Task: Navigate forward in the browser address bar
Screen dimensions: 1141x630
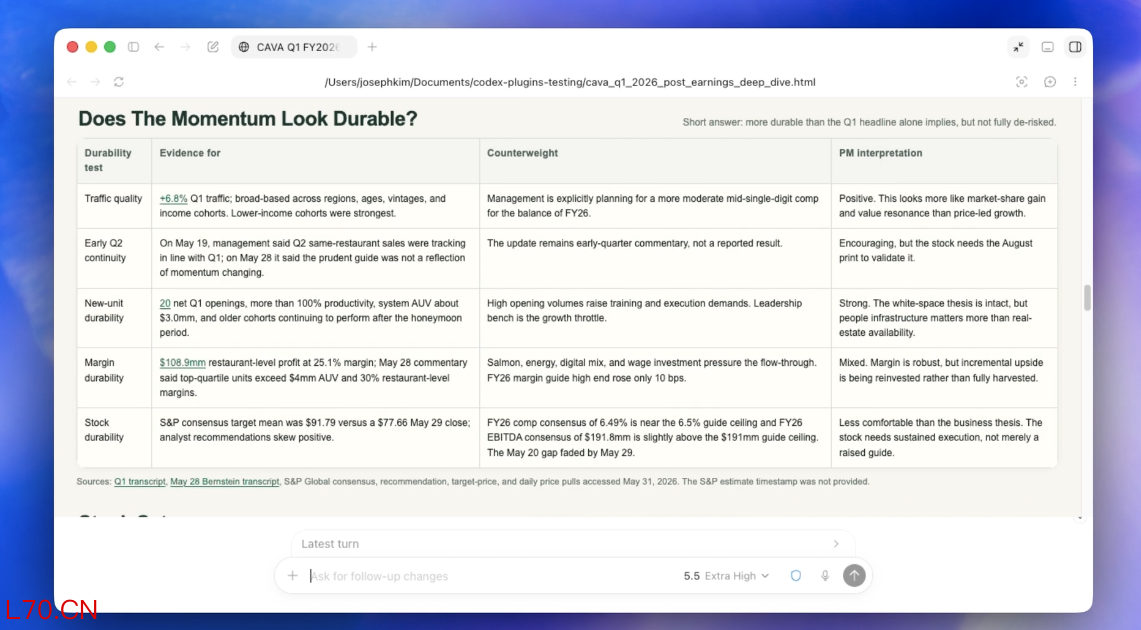Action: (95, 81)
